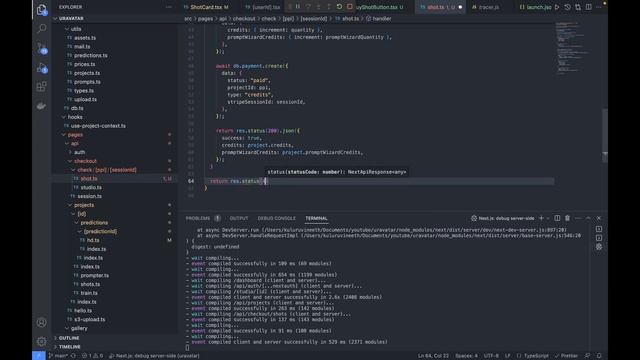Click the editor vertical scrollbar
The height and width of the screenshot is (360, 640).
tap(605, 135)
